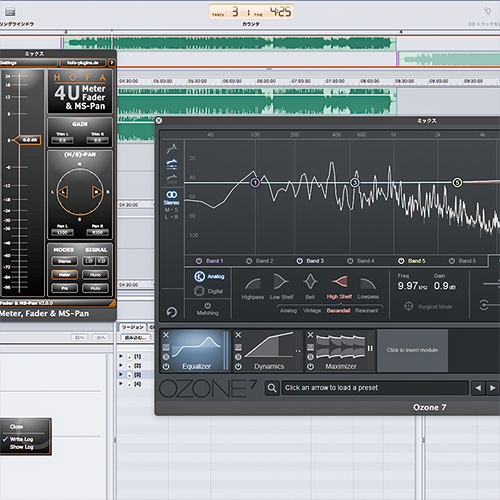Remove the Equalizer module with its X
The image size is (500, 500).
coord(166,335)
